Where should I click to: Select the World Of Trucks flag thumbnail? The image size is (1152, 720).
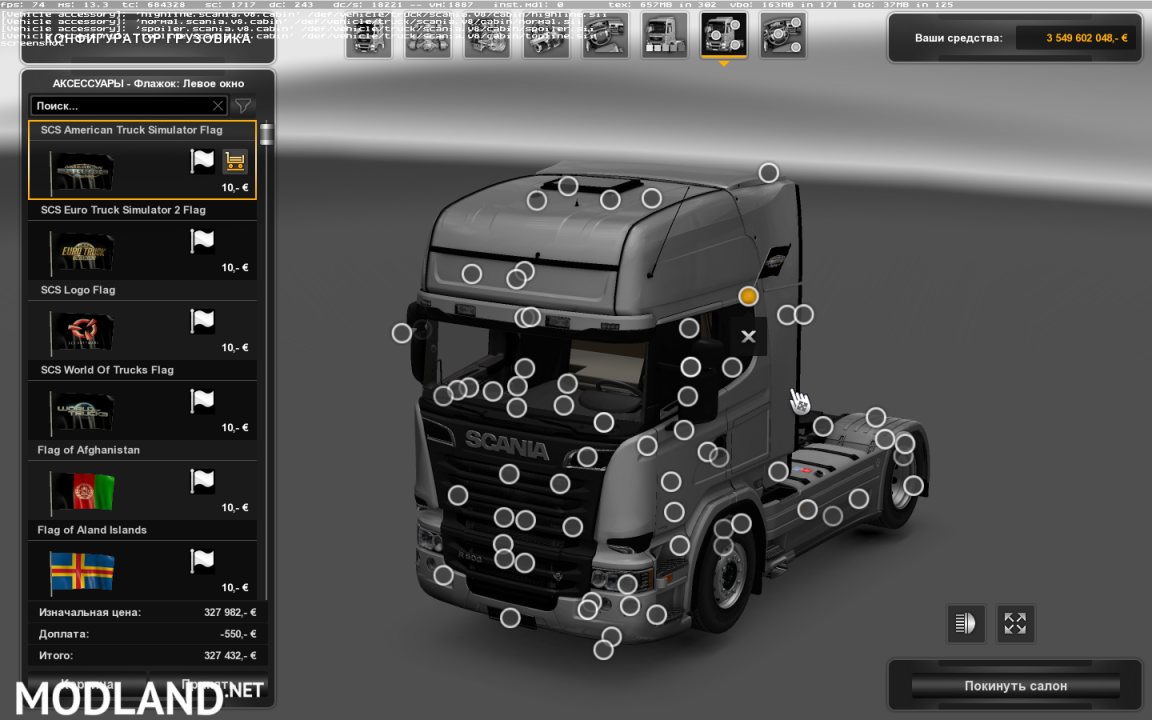(82, 412)
